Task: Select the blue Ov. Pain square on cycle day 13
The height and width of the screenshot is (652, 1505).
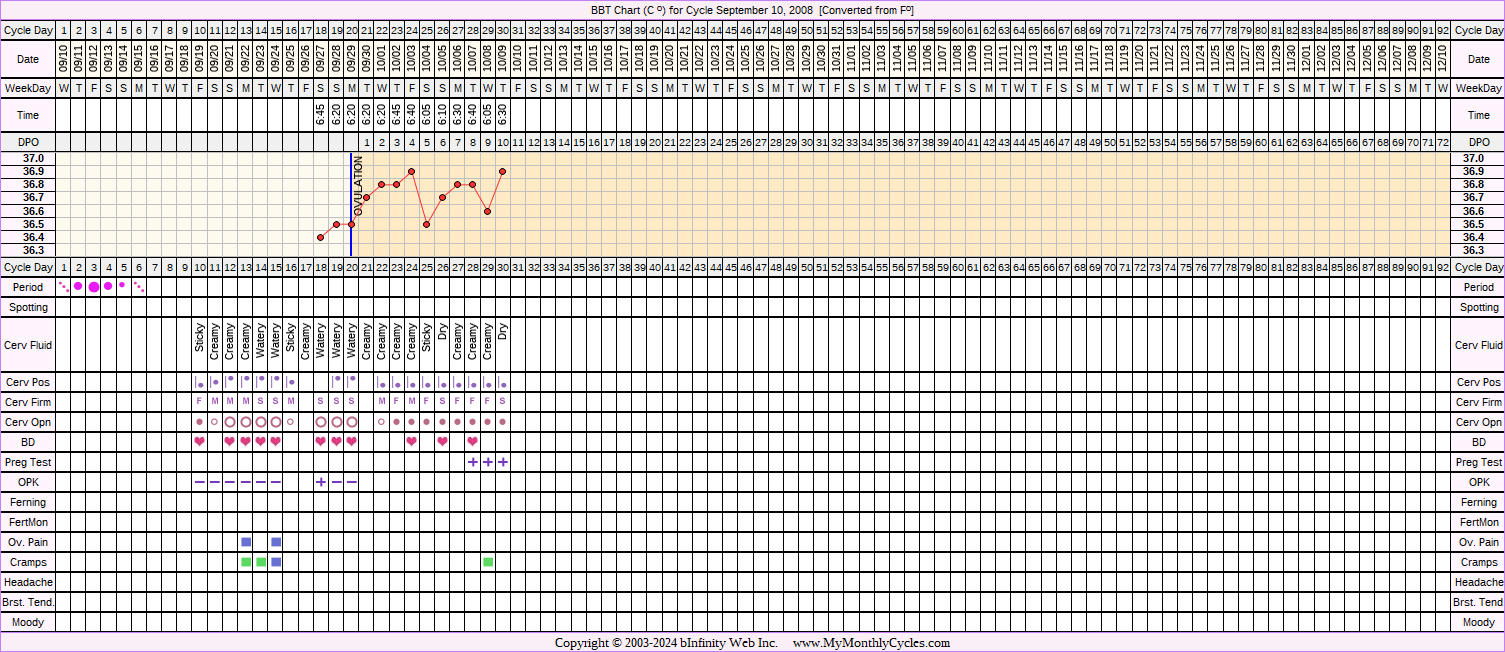Action: 246,542
